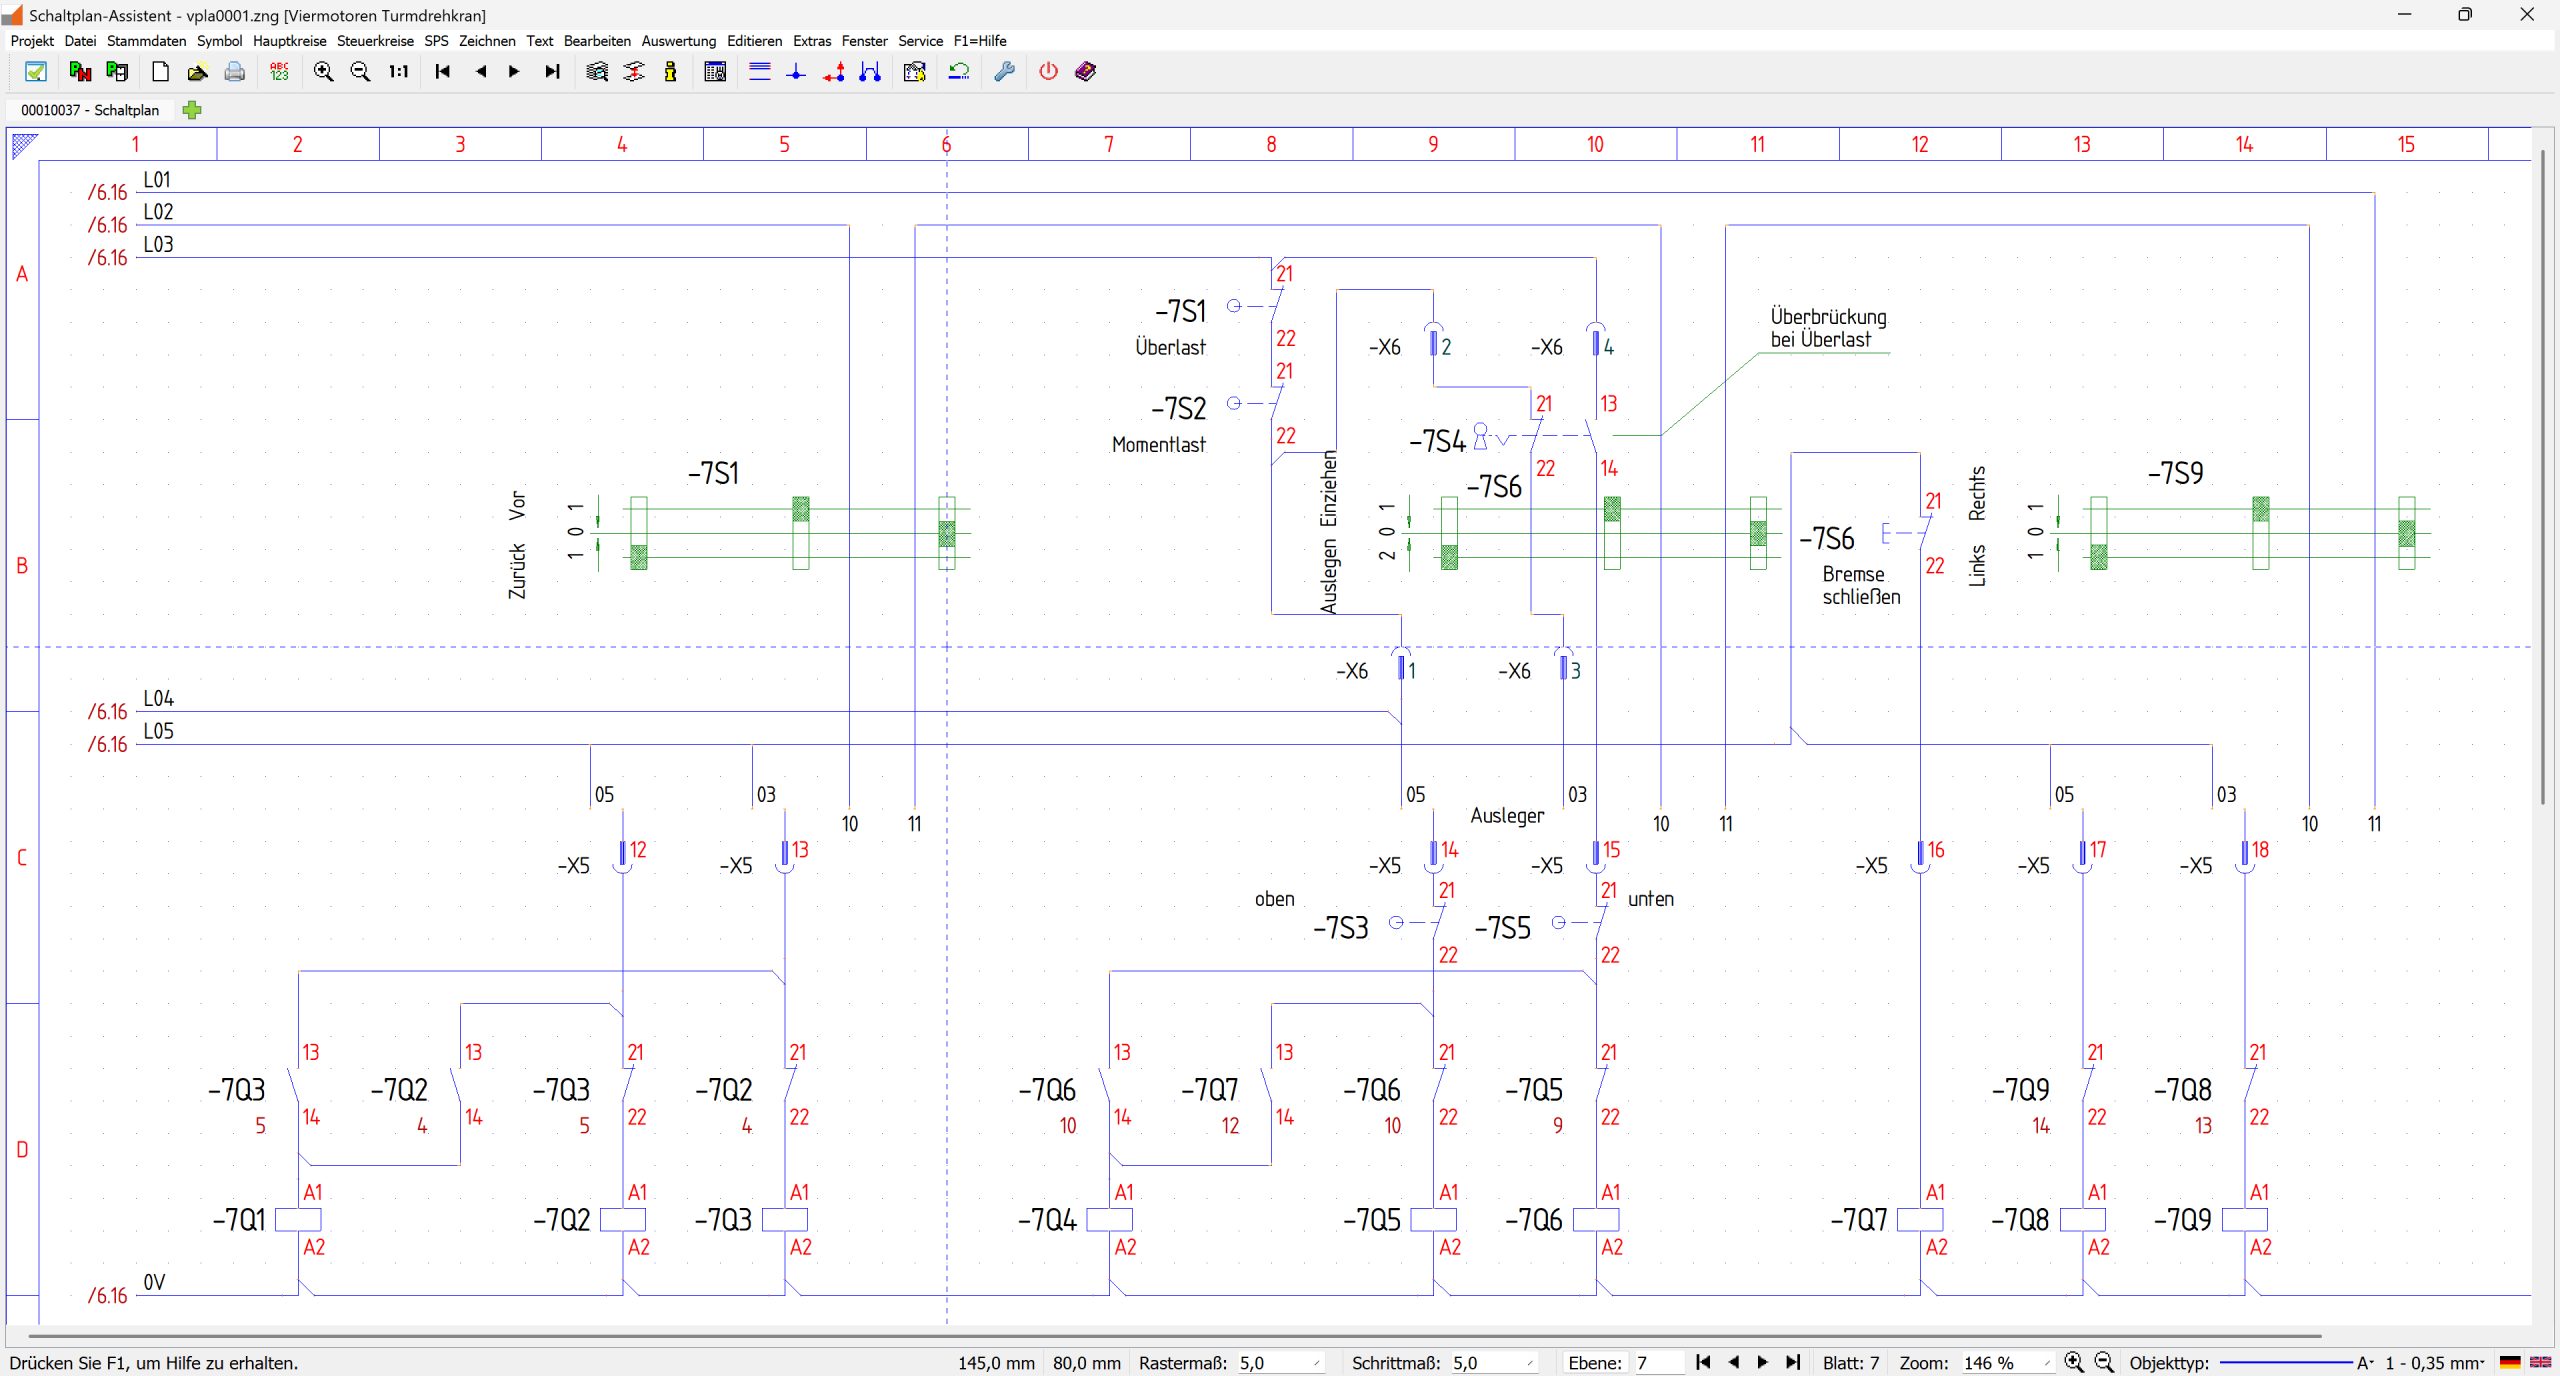
Task: Switch language with the British flag
Action: point(2540,1362)
